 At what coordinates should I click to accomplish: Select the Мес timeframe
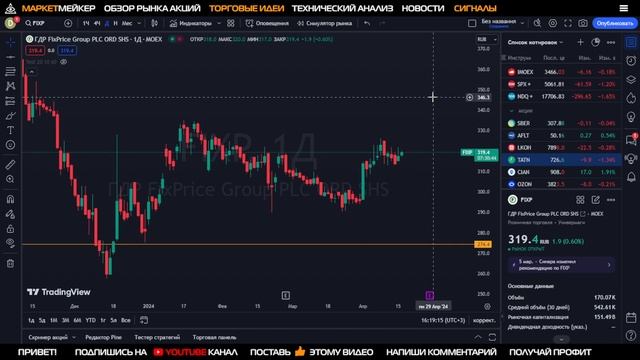127,23
